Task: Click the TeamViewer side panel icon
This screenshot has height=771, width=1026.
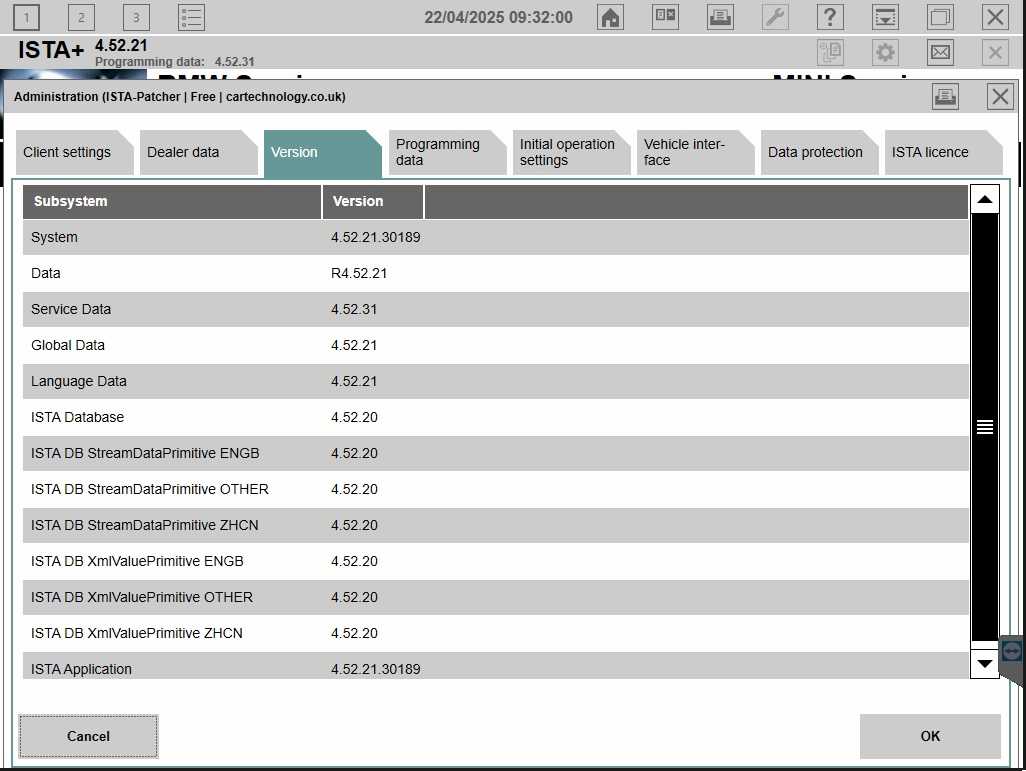Action: [1012, 652]
